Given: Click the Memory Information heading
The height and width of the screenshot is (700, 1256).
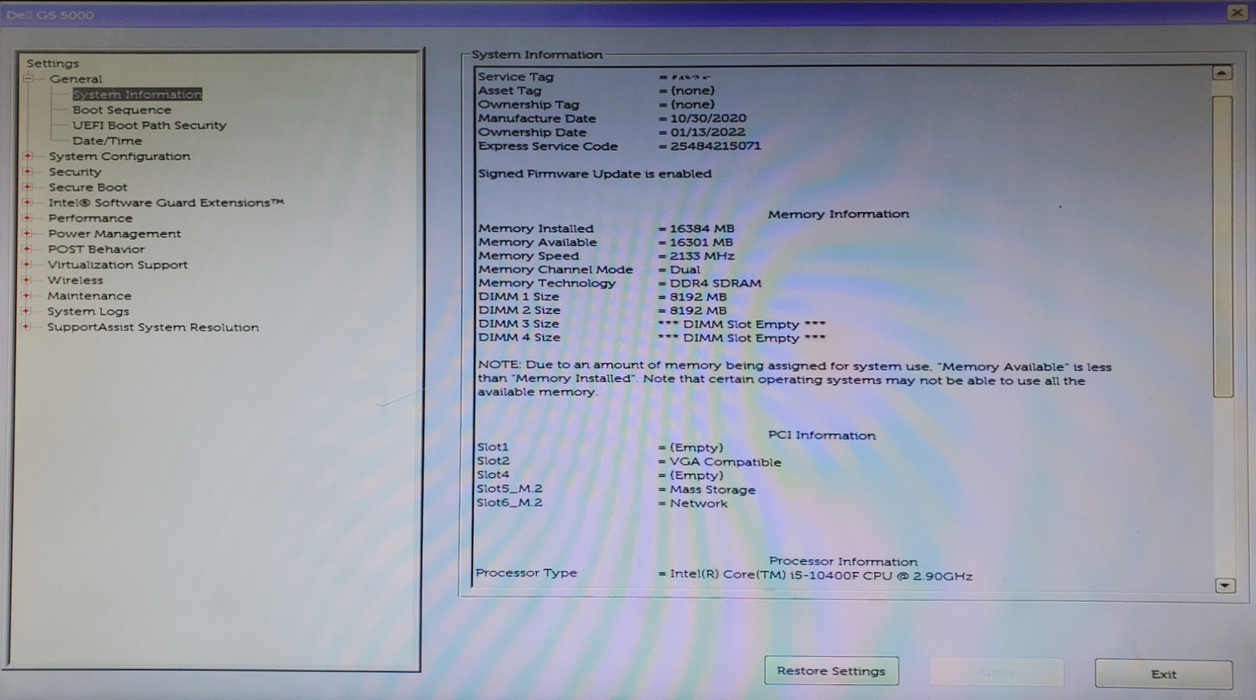Looking at the screenshot, I should coord(838,214).
